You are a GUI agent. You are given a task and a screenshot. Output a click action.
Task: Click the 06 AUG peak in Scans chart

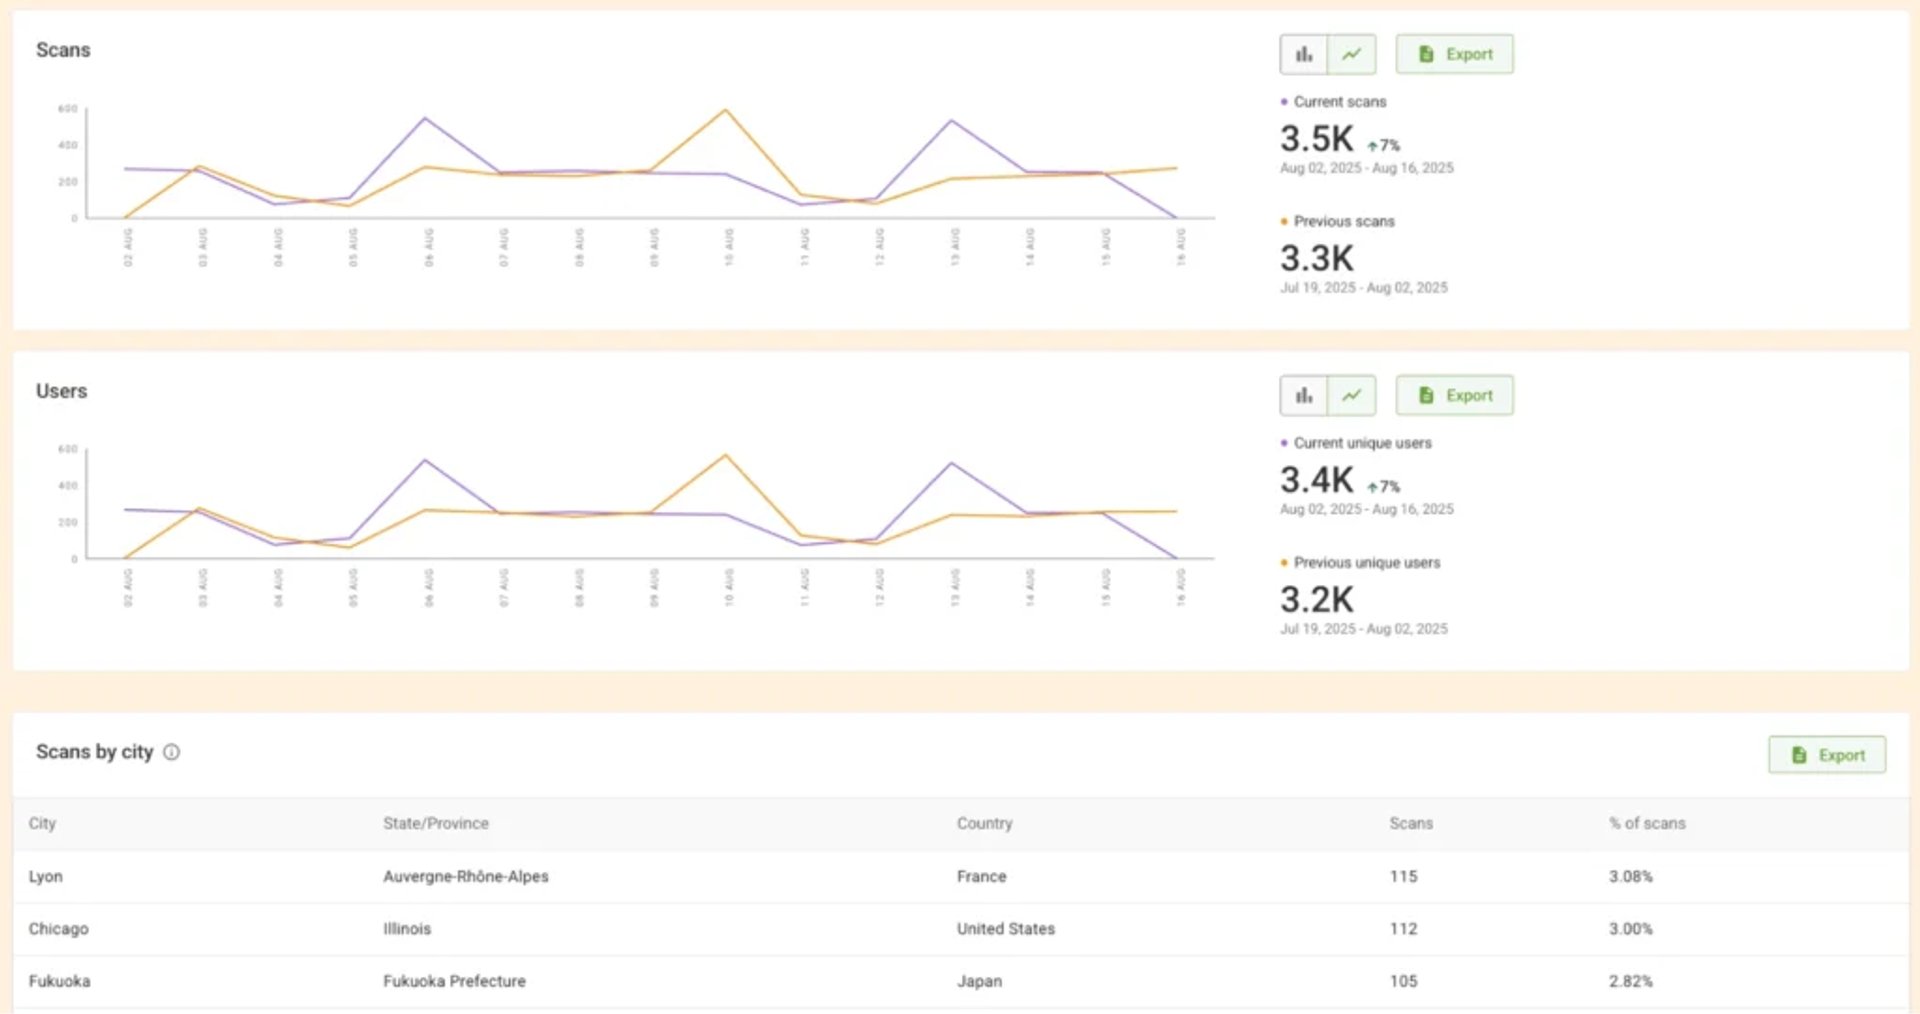coord(425,118)
